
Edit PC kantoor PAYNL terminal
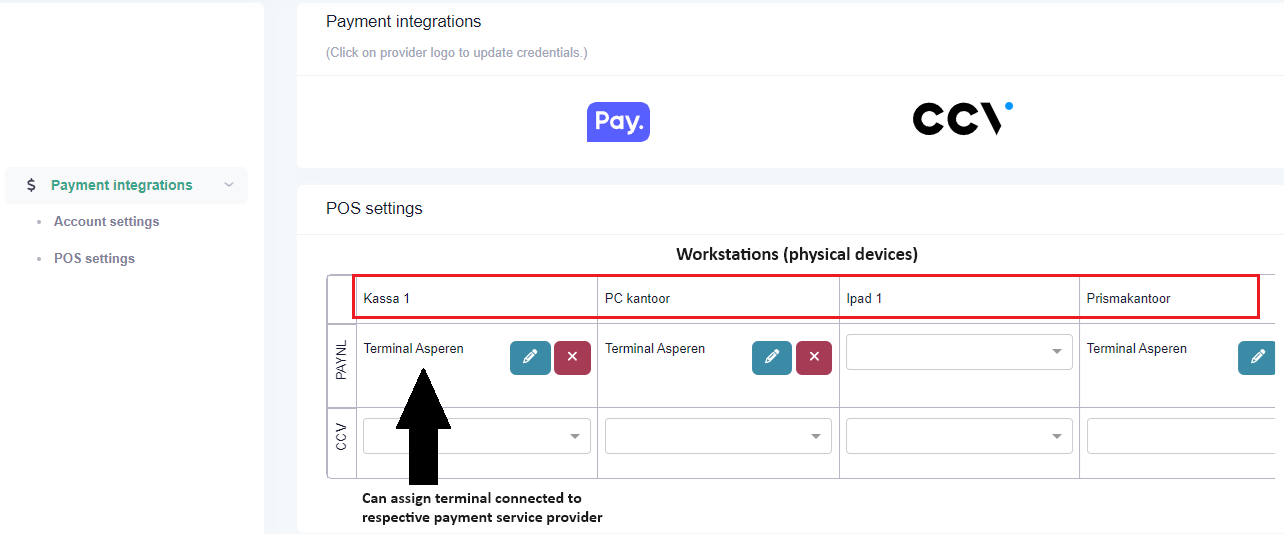tap(772, 358)
